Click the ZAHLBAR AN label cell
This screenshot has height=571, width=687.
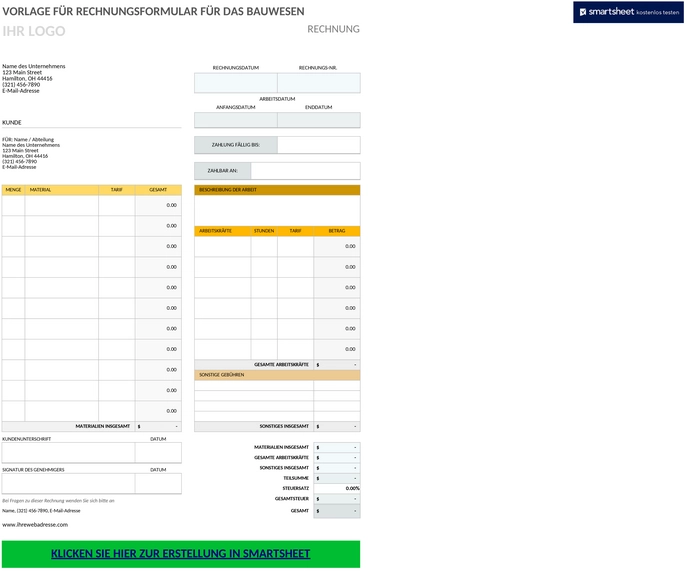[x=223, y=171]
